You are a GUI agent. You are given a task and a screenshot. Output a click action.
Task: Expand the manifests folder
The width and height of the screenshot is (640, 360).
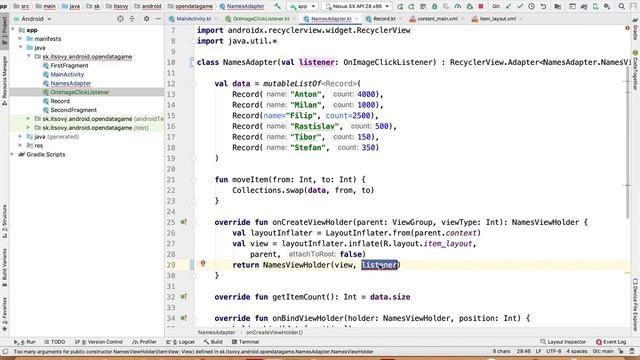tap(20, 39)
